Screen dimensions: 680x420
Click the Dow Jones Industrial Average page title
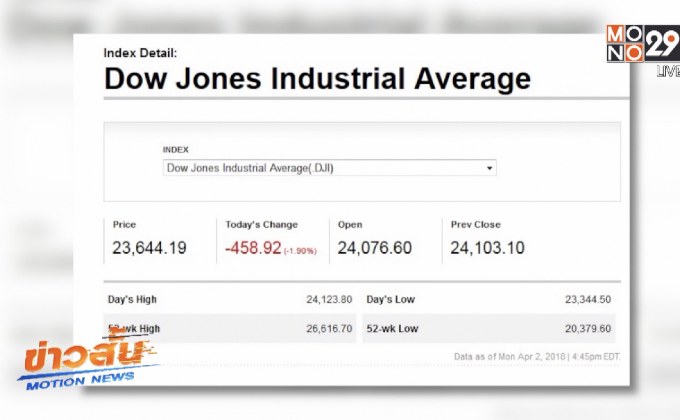[317, 79]
